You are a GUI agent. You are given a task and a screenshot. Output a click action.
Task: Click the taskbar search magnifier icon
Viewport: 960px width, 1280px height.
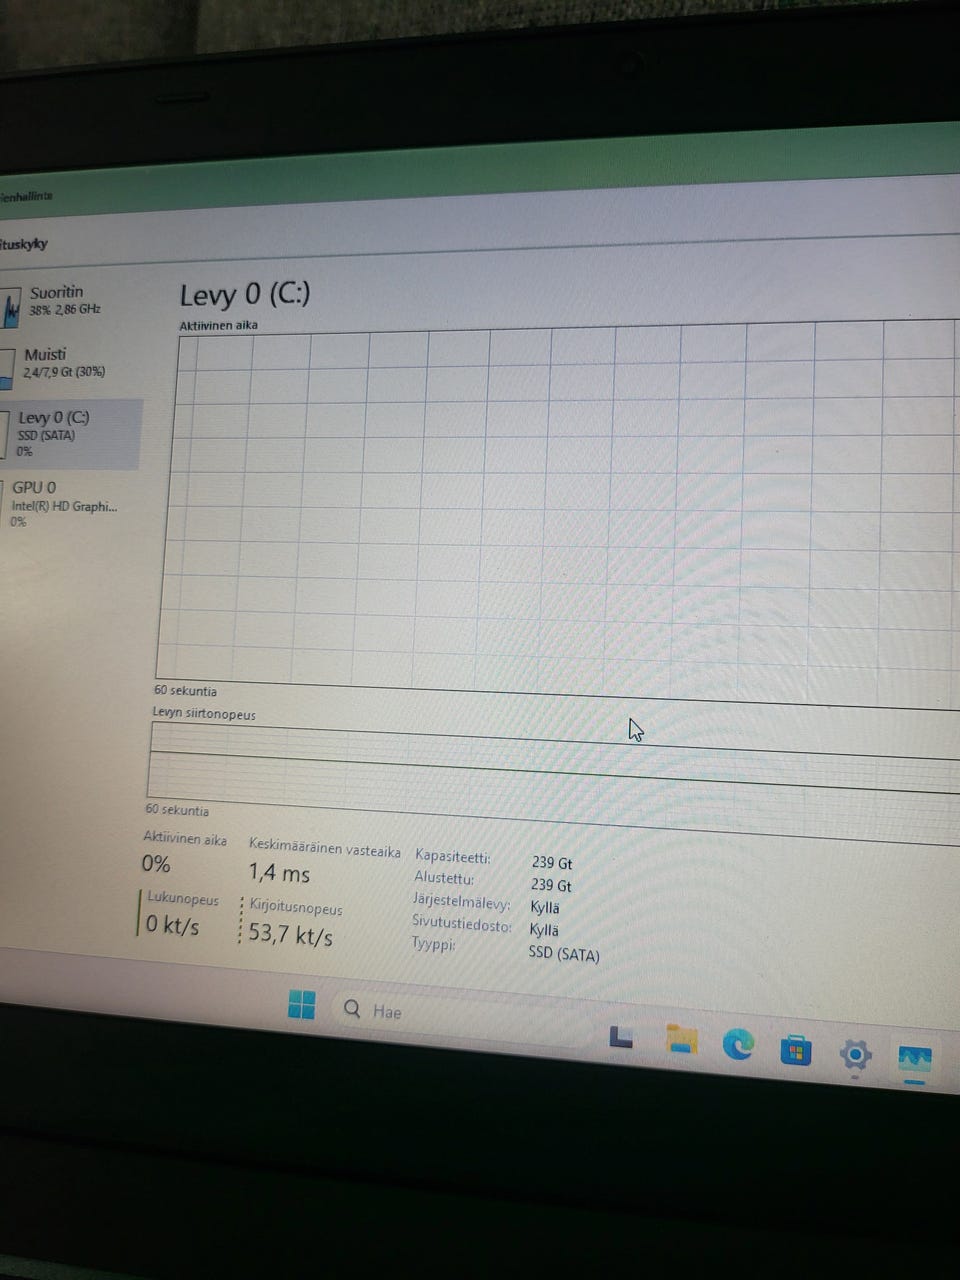[352, 1008]
